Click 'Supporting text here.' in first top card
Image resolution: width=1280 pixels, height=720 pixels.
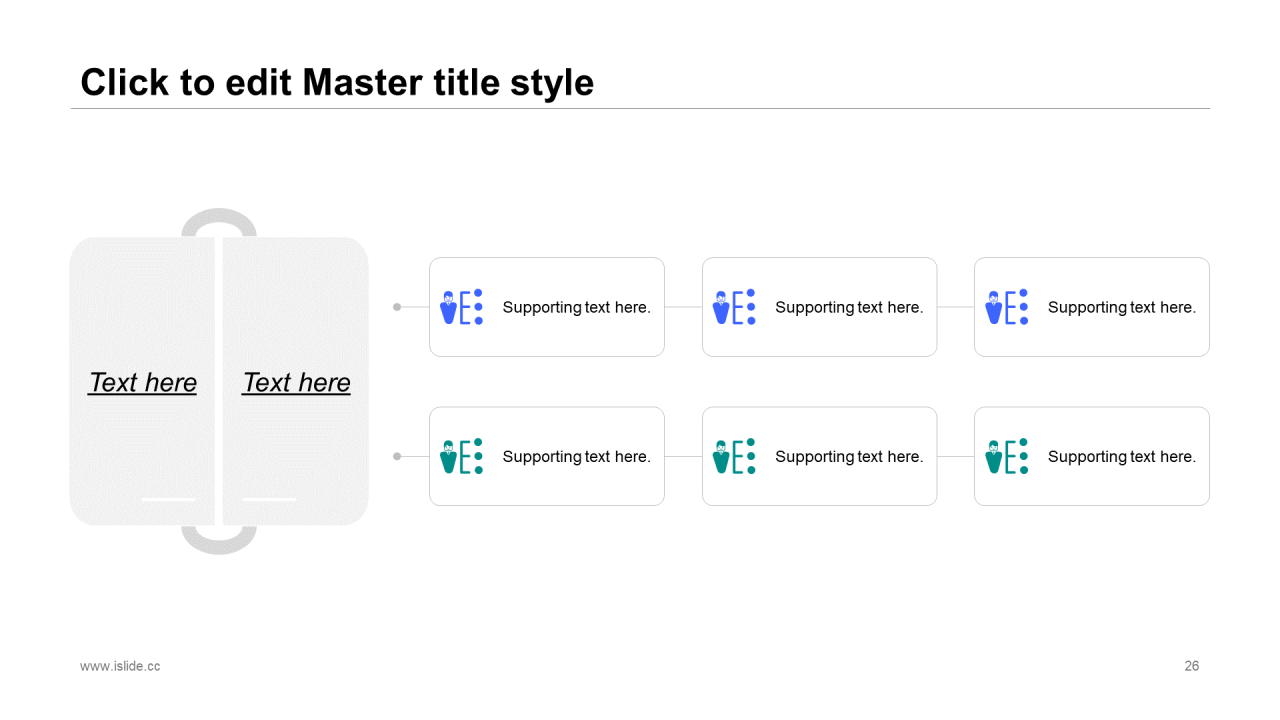click(x=576, y=307)
